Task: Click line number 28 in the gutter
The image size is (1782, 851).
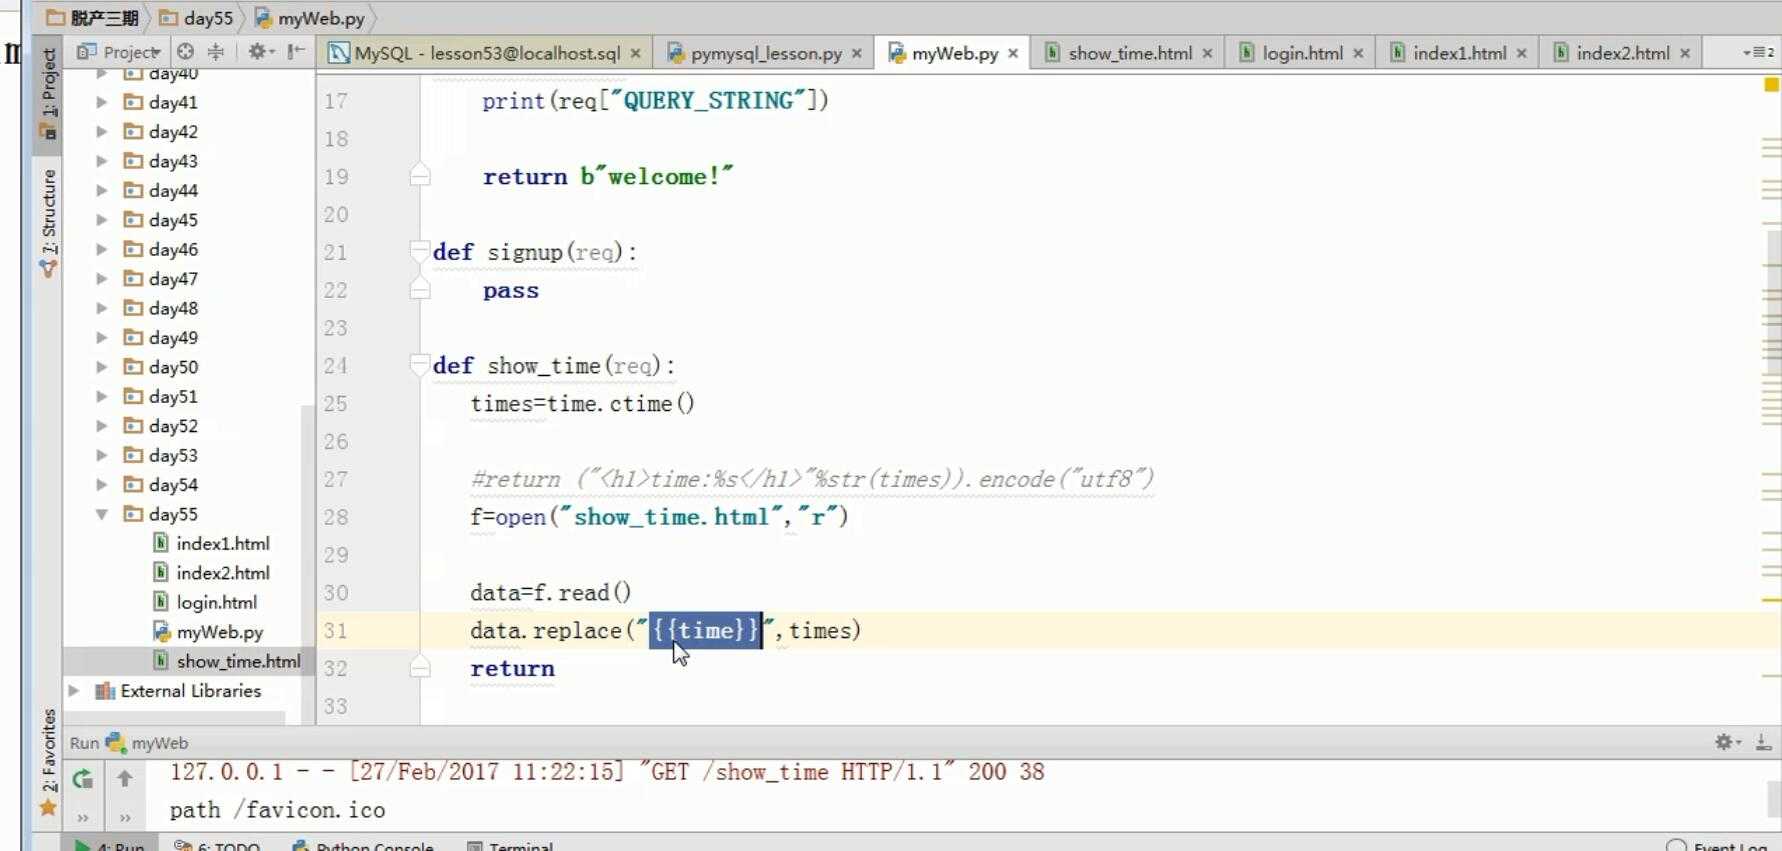Action: (336, 517)
